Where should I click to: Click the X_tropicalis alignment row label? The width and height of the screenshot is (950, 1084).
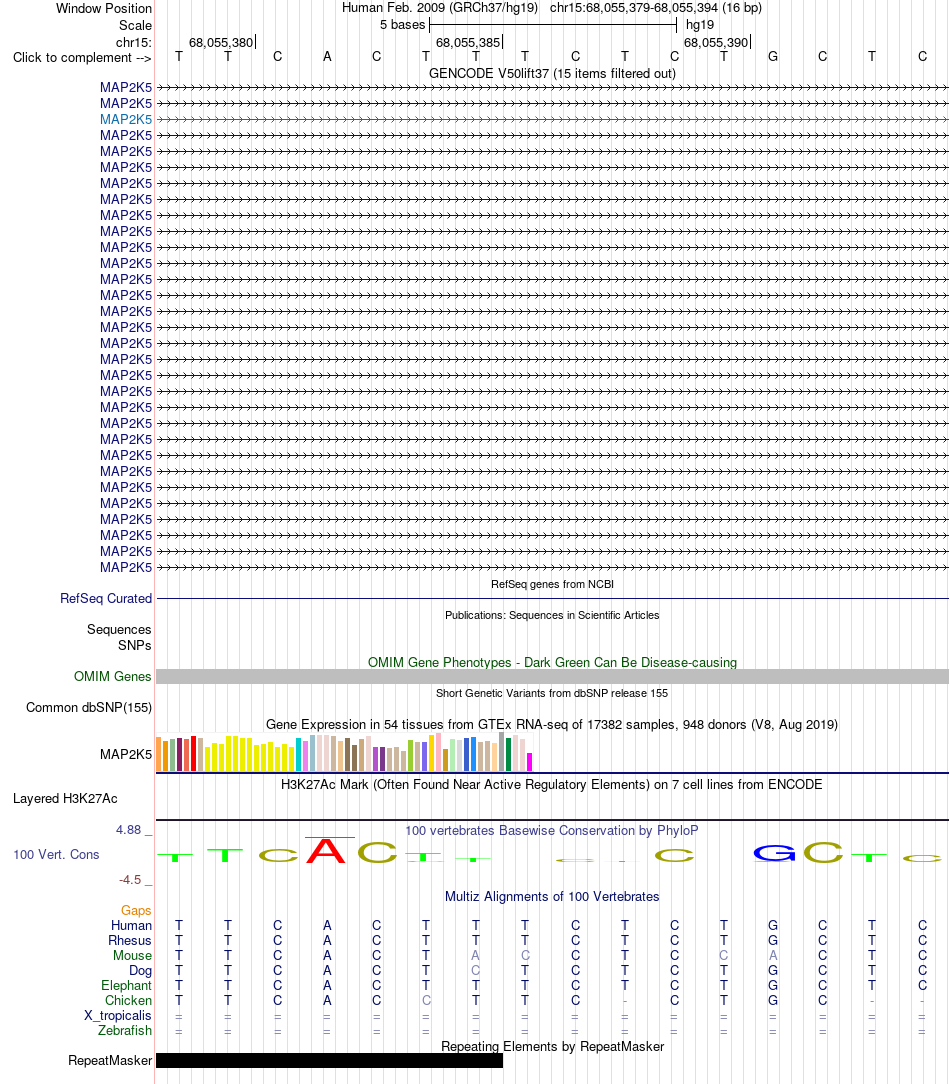pyautogui.click(x=118, y=1016)
